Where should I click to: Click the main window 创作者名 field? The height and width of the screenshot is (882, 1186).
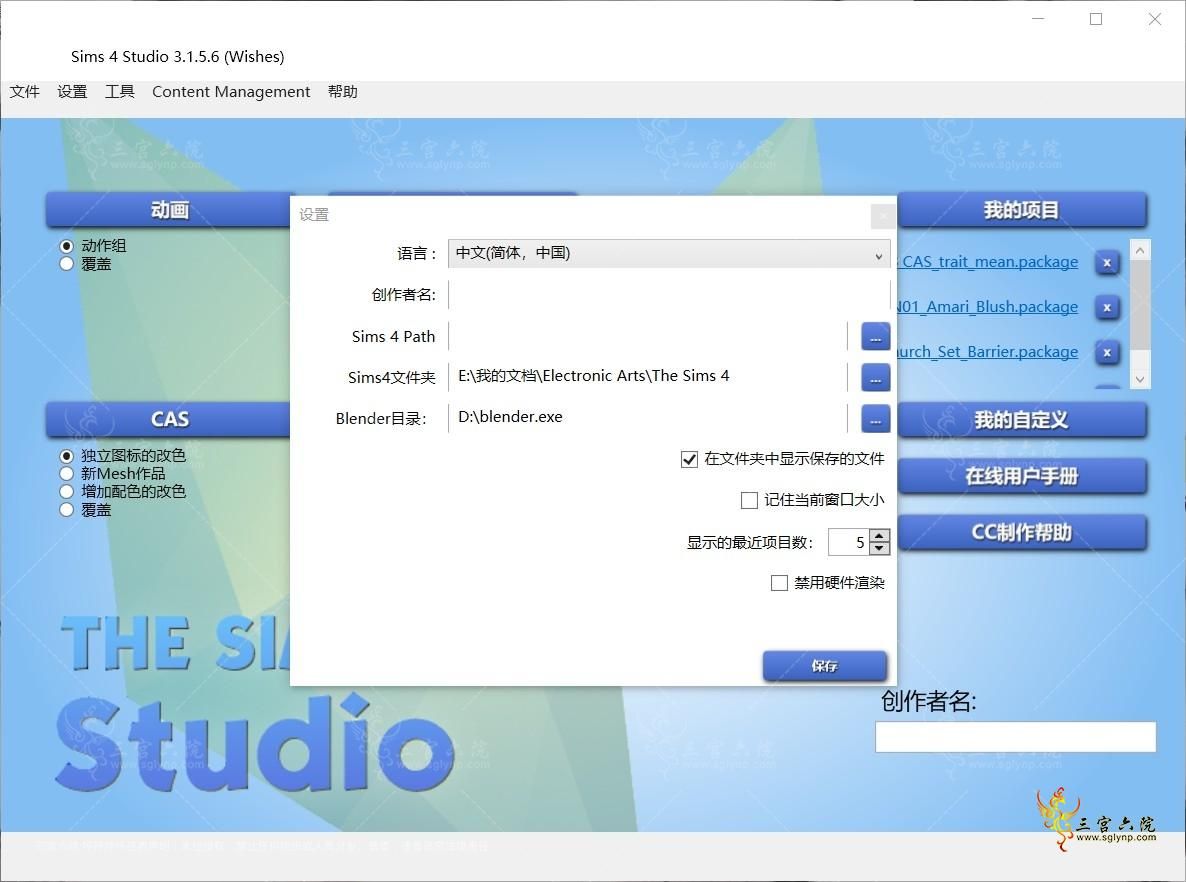[1015, 737]
